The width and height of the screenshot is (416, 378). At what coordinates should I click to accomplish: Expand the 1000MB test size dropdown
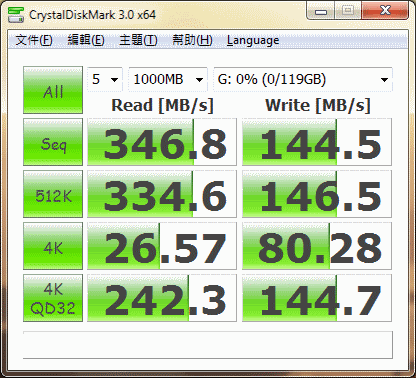pos(168,79)
